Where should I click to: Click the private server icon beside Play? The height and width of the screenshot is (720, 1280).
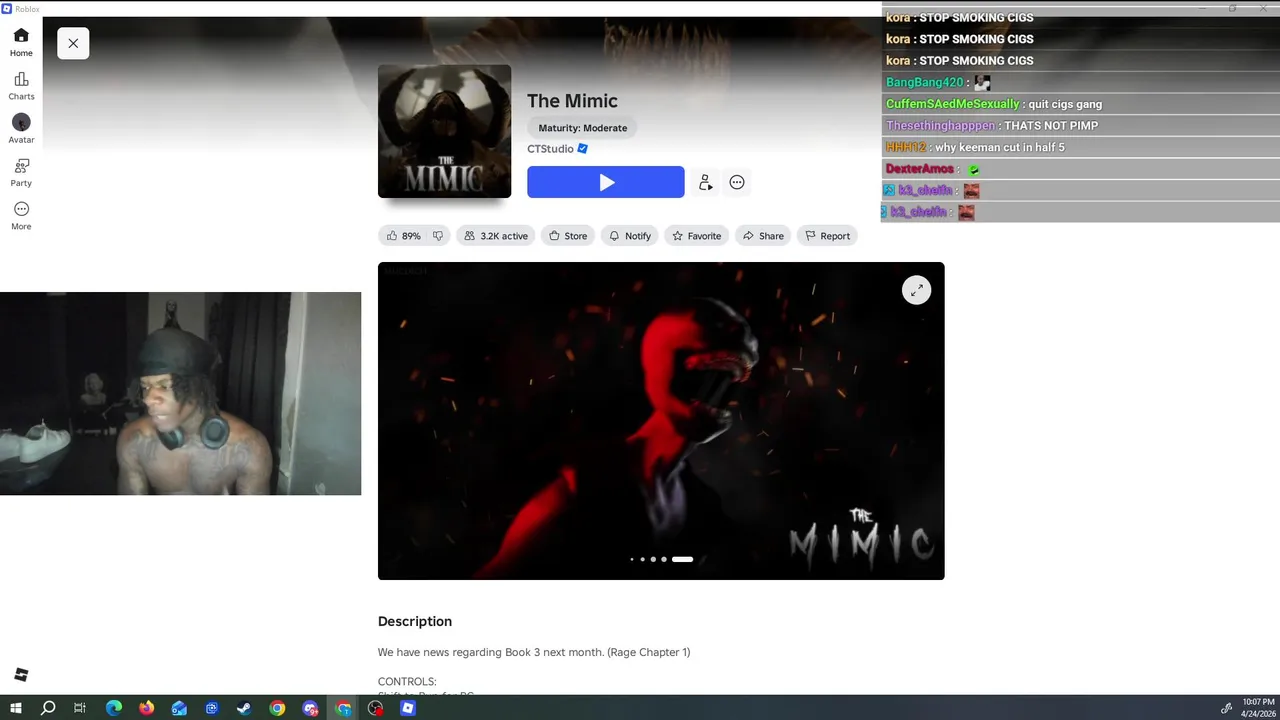705,182
